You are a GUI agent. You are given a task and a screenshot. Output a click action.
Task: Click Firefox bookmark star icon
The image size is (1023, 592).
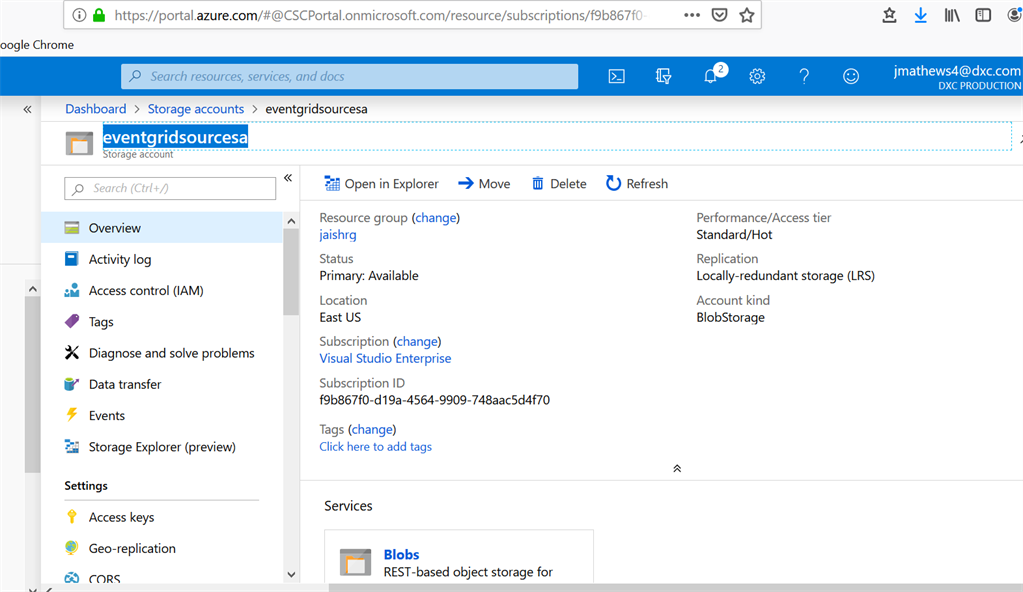point(747,15)
